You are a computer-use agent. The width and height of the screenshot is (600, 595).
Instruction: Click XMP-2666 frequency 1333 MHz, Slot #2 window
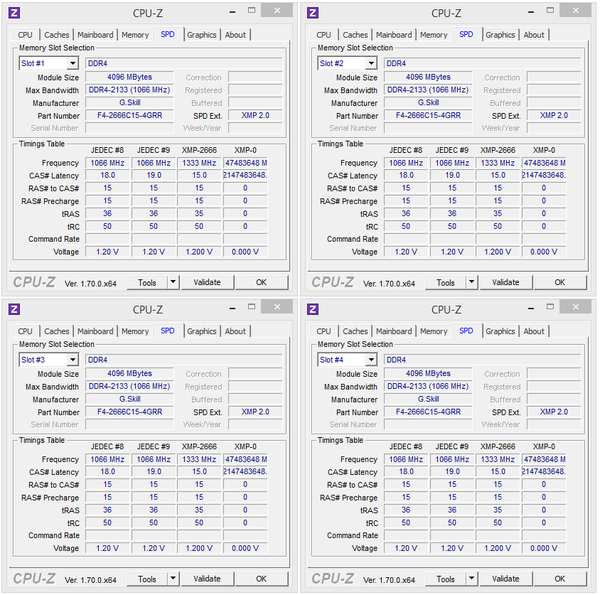pyautogui.click(x=497, y=163)
